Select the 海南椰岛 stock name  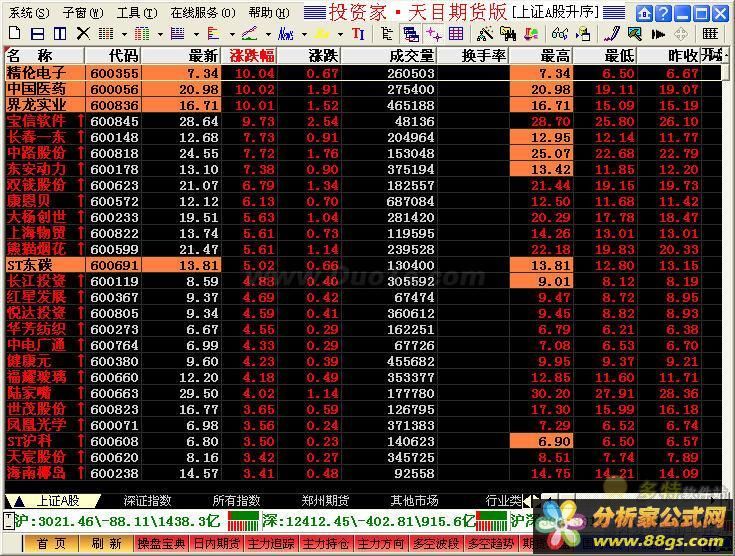click(x=36, y=473)
